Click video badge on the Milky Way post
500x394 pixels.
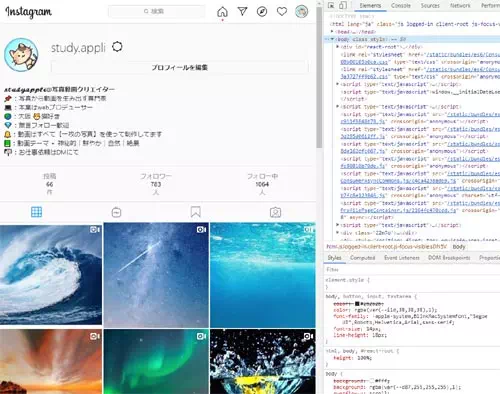tap(201, 230)
